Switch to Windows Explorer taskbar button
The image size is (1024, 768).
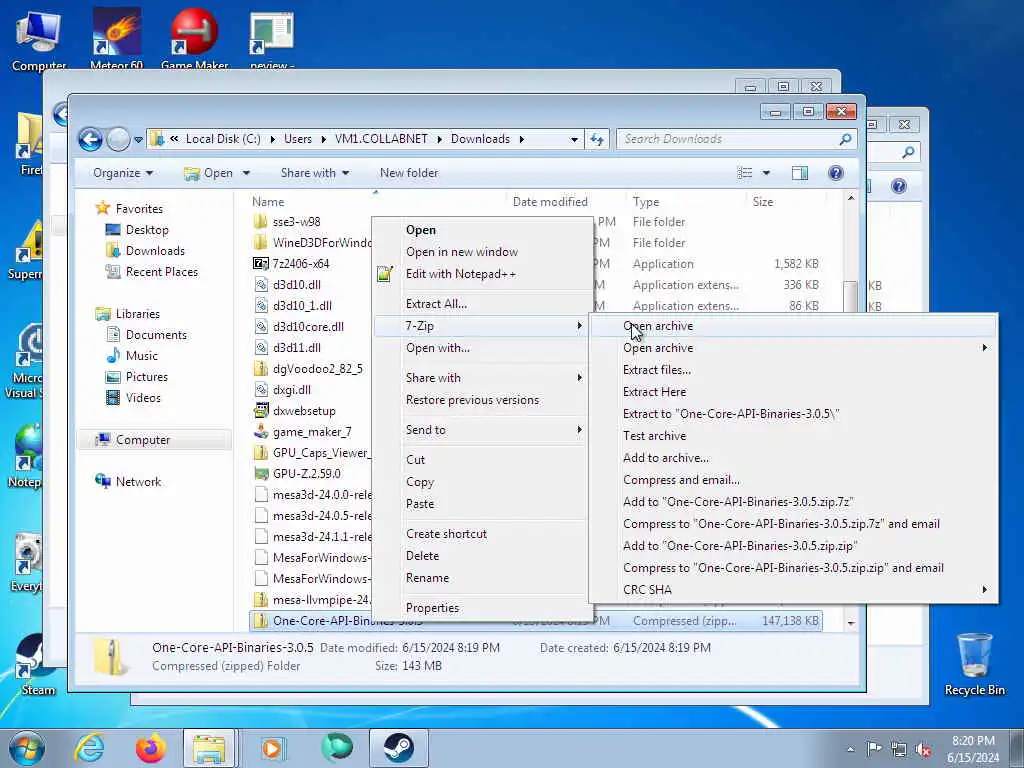(x=209, y=748)
